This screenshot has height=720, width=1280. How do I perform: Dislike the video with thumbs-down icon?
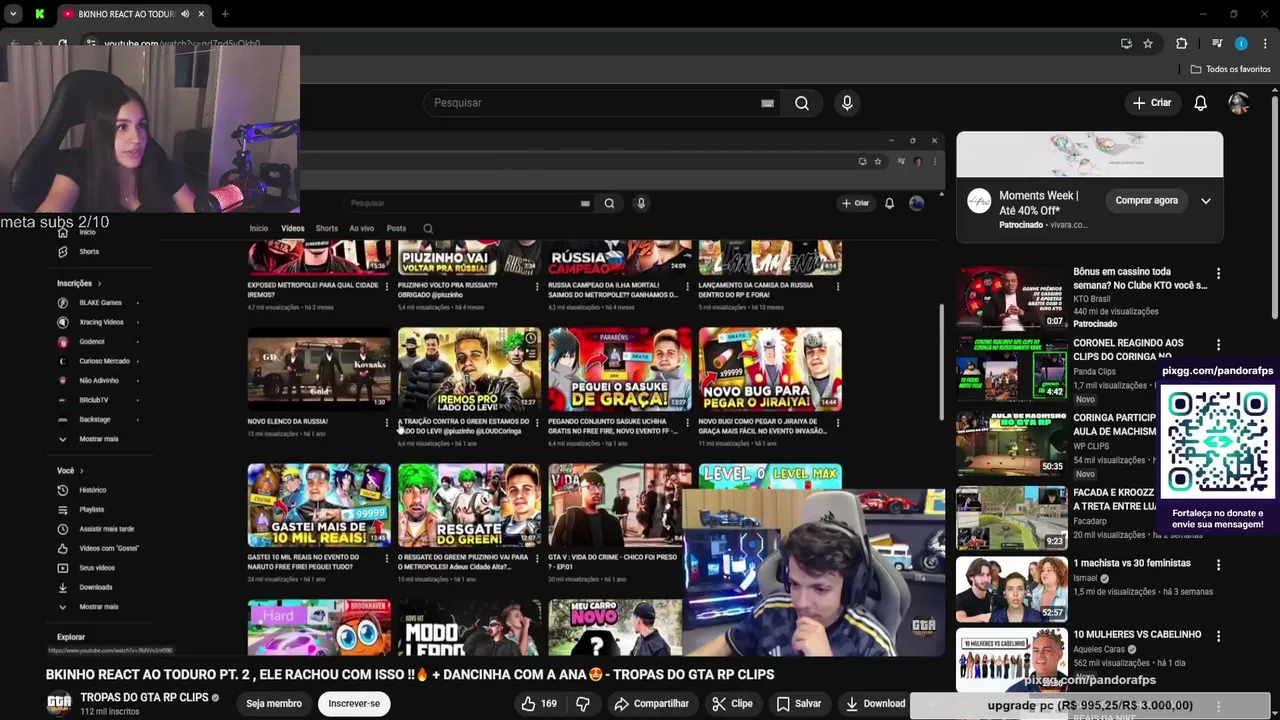(583, 704)
